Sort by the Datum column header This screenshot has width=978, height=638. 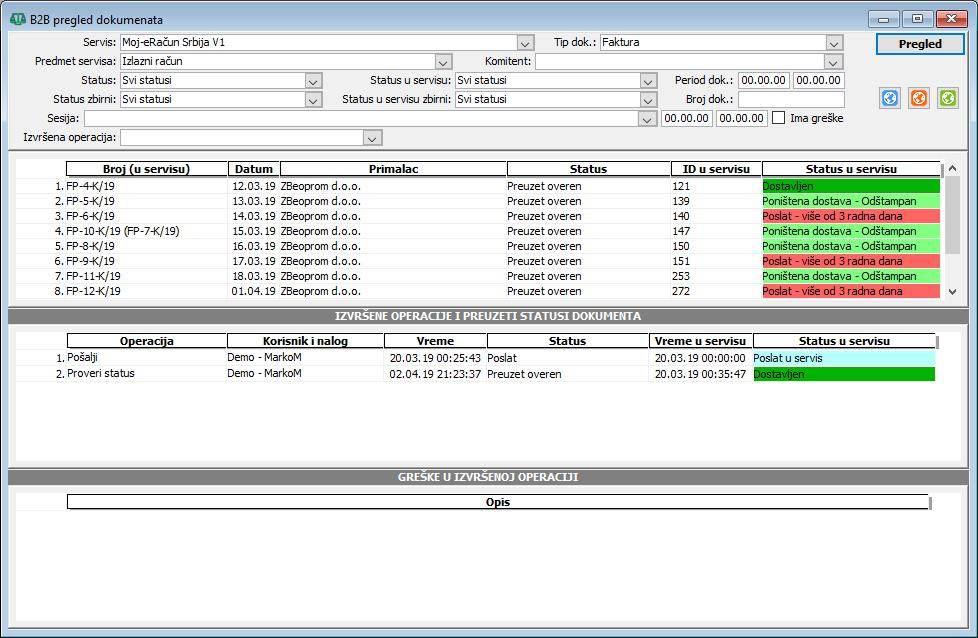pos(253,169)
